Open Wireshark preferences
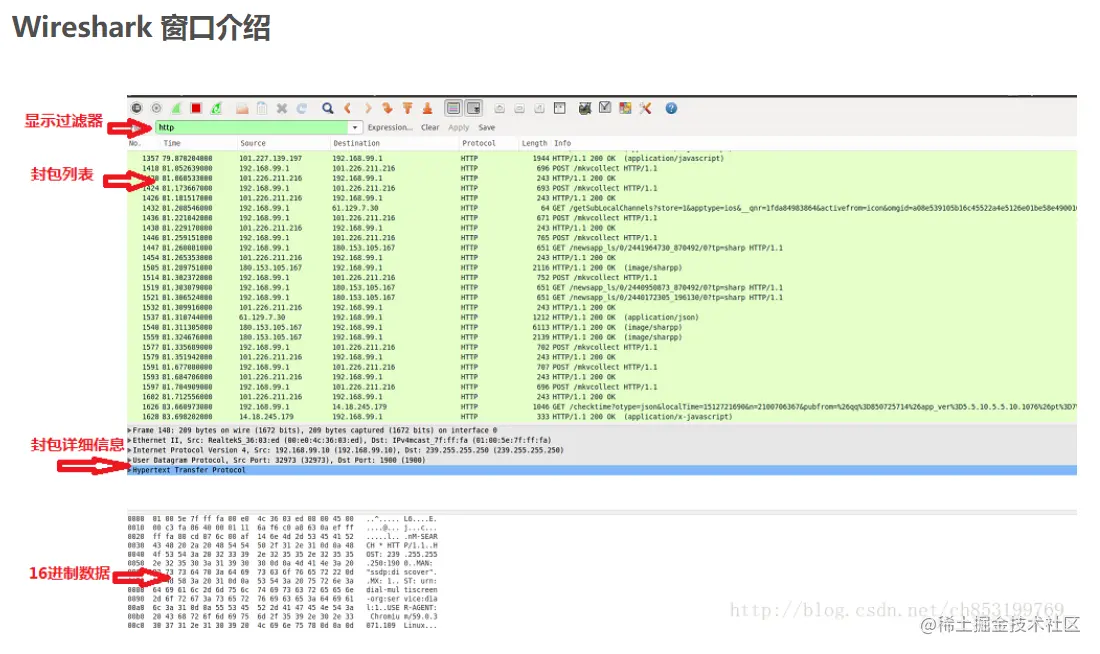1100x654 pixels. 645,107
